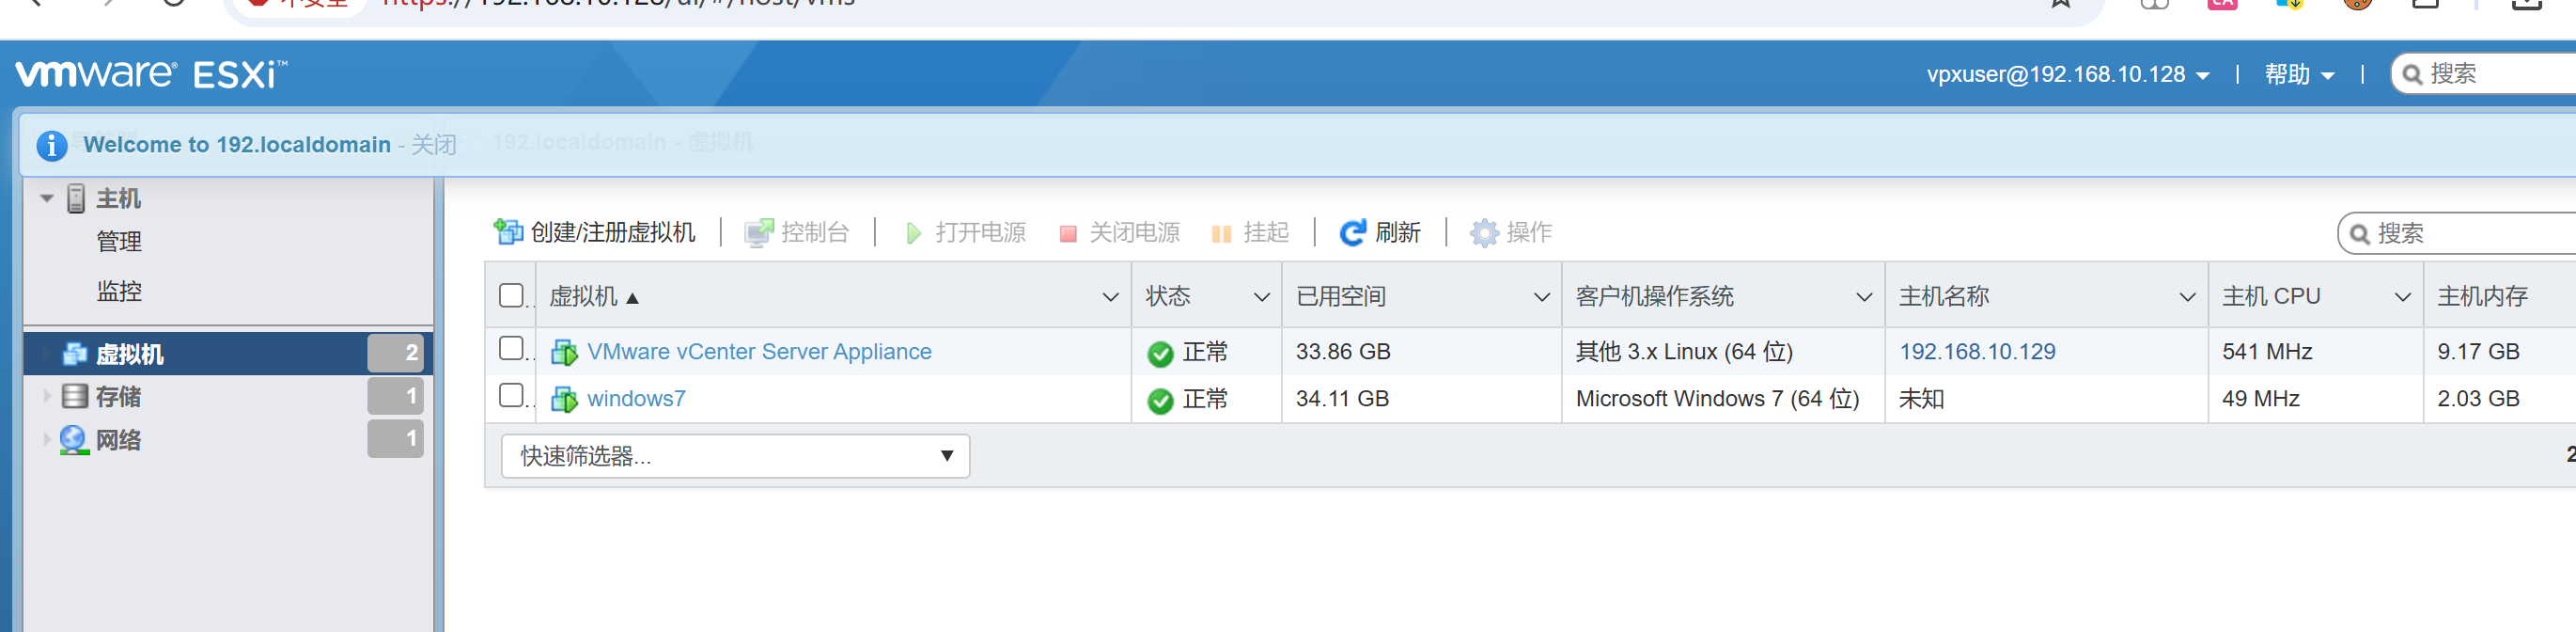2576x632 pixels.
Task: Click the Create/Register VM icon
Action: click(x=508, y=232)
